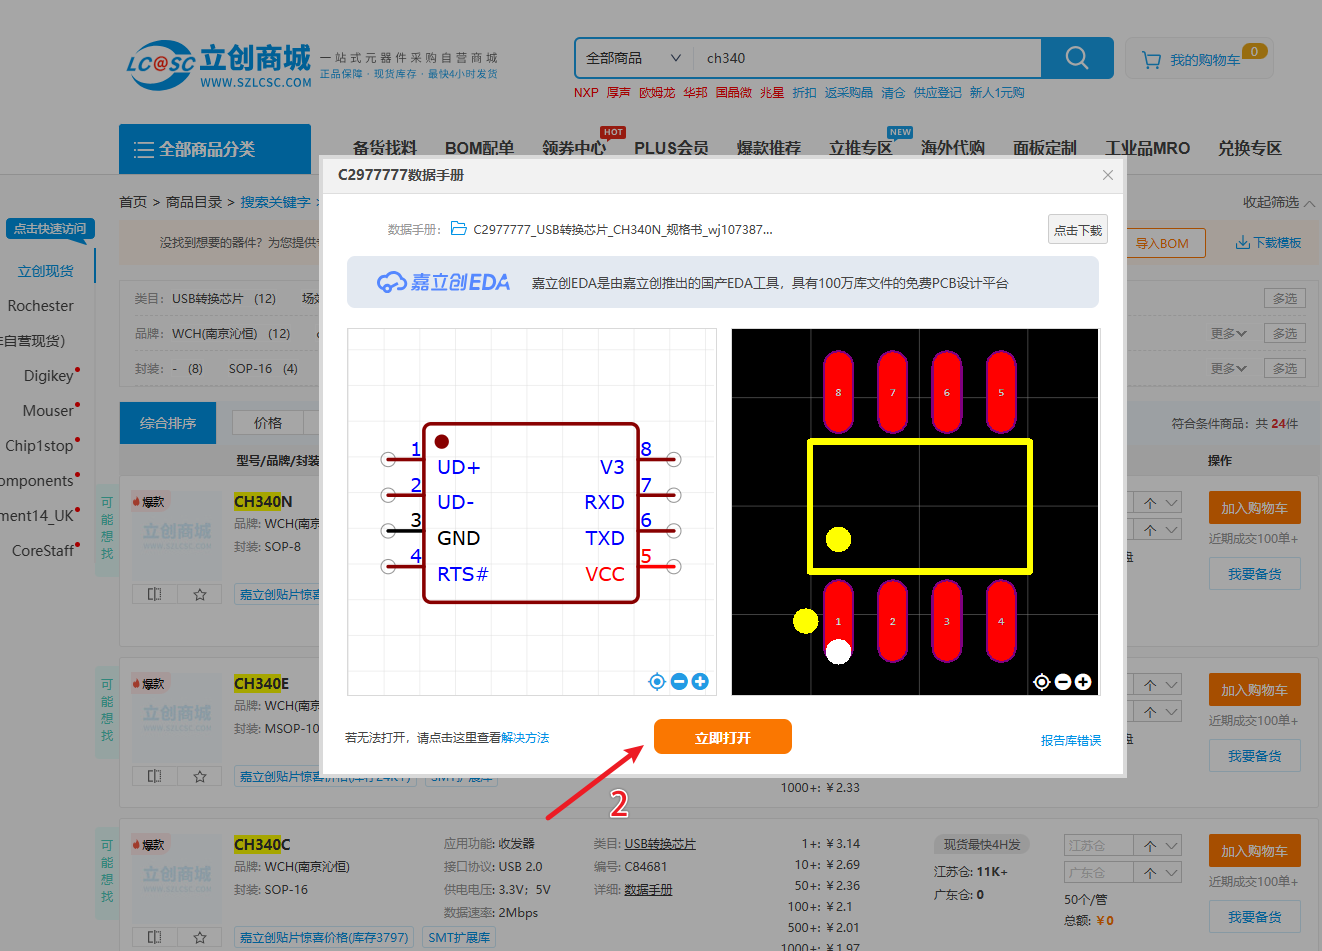Enable 多选 for the 封装 filter row
Screen dimensions: 1322x951
click(x=1285, y=369)
